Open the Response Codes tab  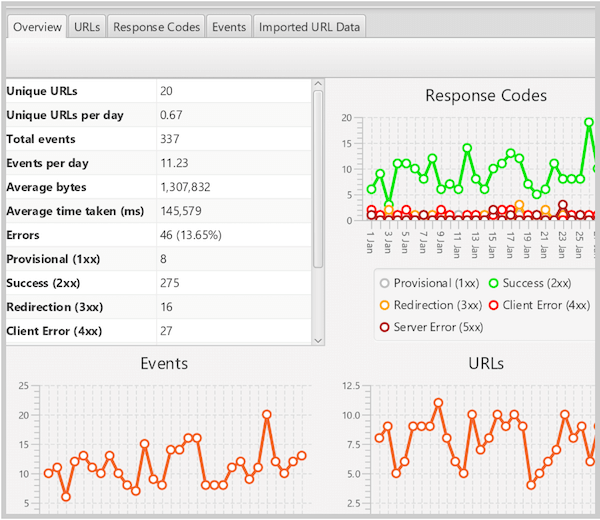157,27
